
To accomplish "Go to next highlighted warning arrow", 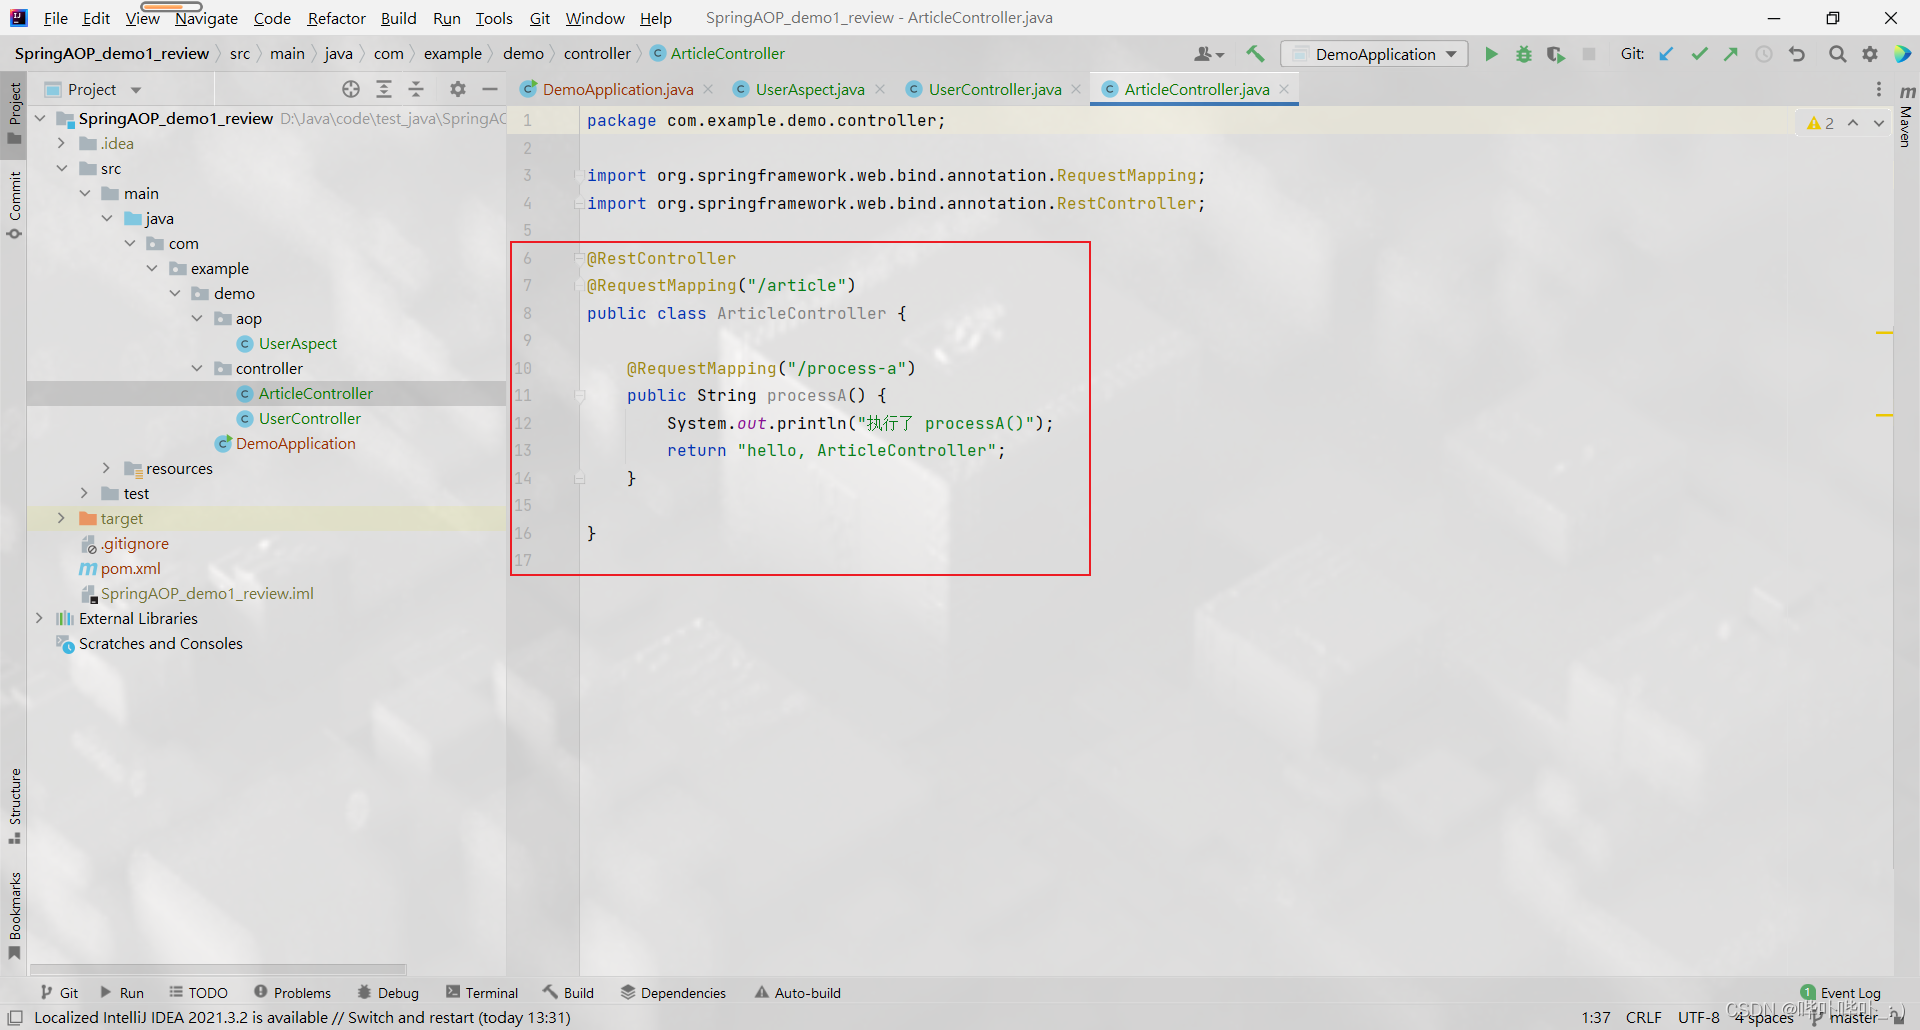I will click(1879, 123).
